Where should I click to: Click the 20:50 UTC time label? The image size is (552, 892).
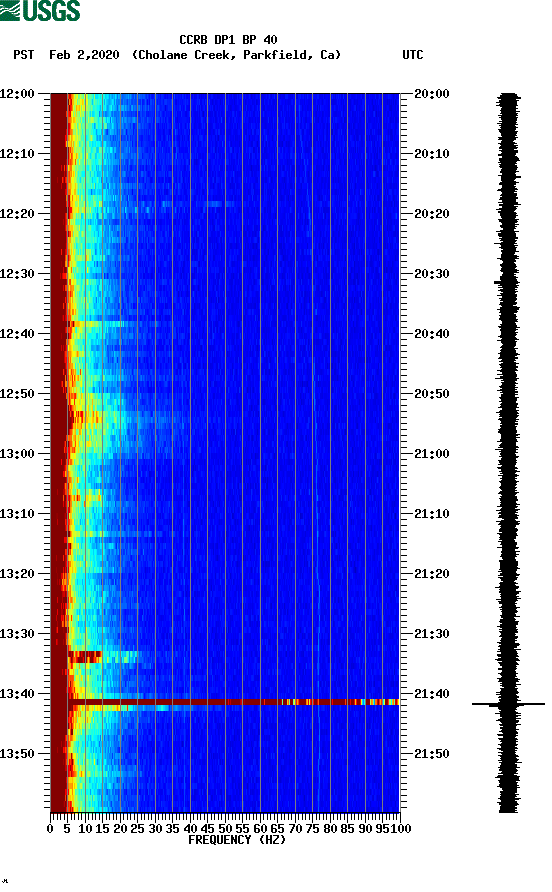click(x=431, y=394)
